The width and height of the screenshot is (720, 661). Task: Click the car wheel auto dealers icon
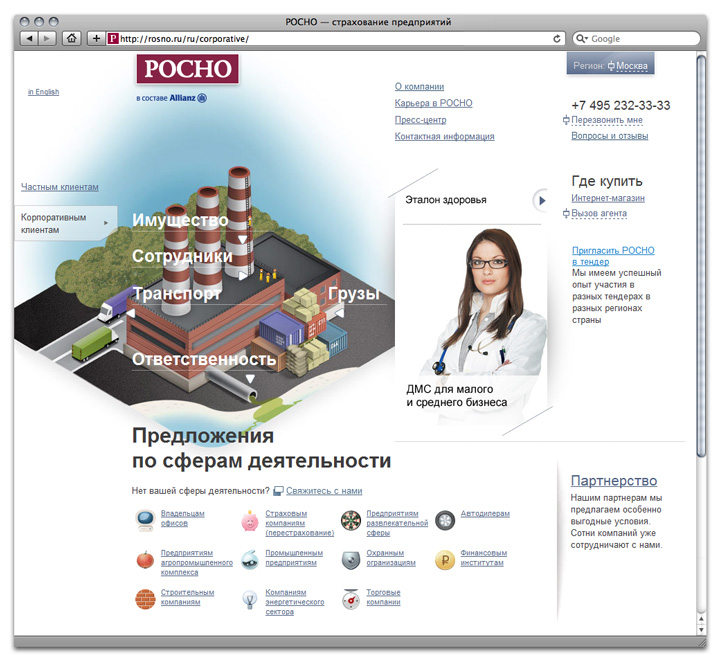(444, 519)
